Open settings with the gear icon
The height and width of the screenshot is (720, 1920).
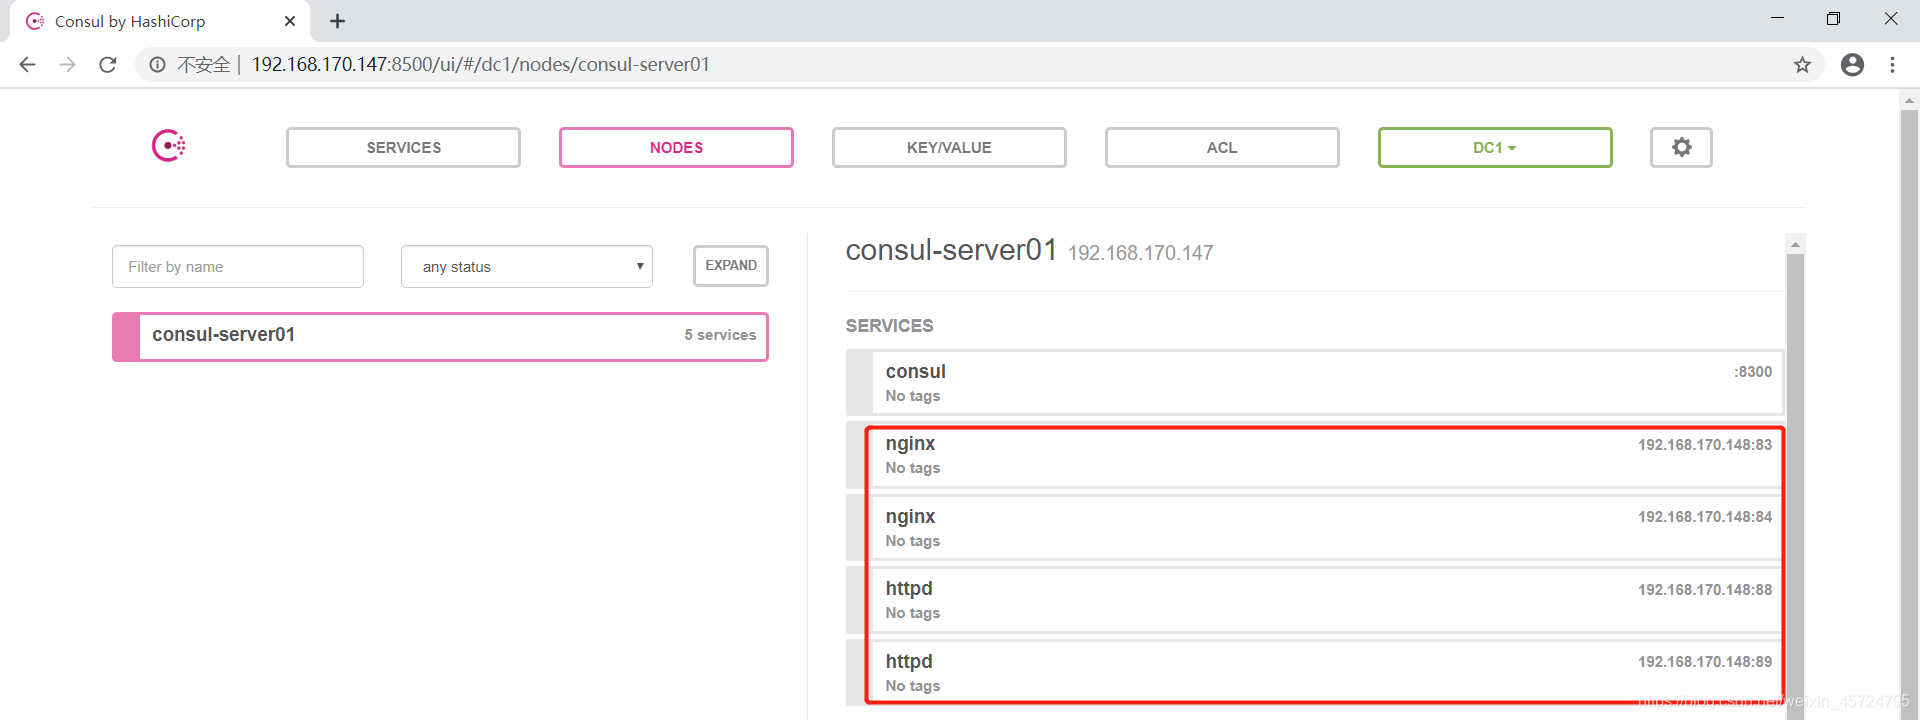click(x=1681, y=147)
